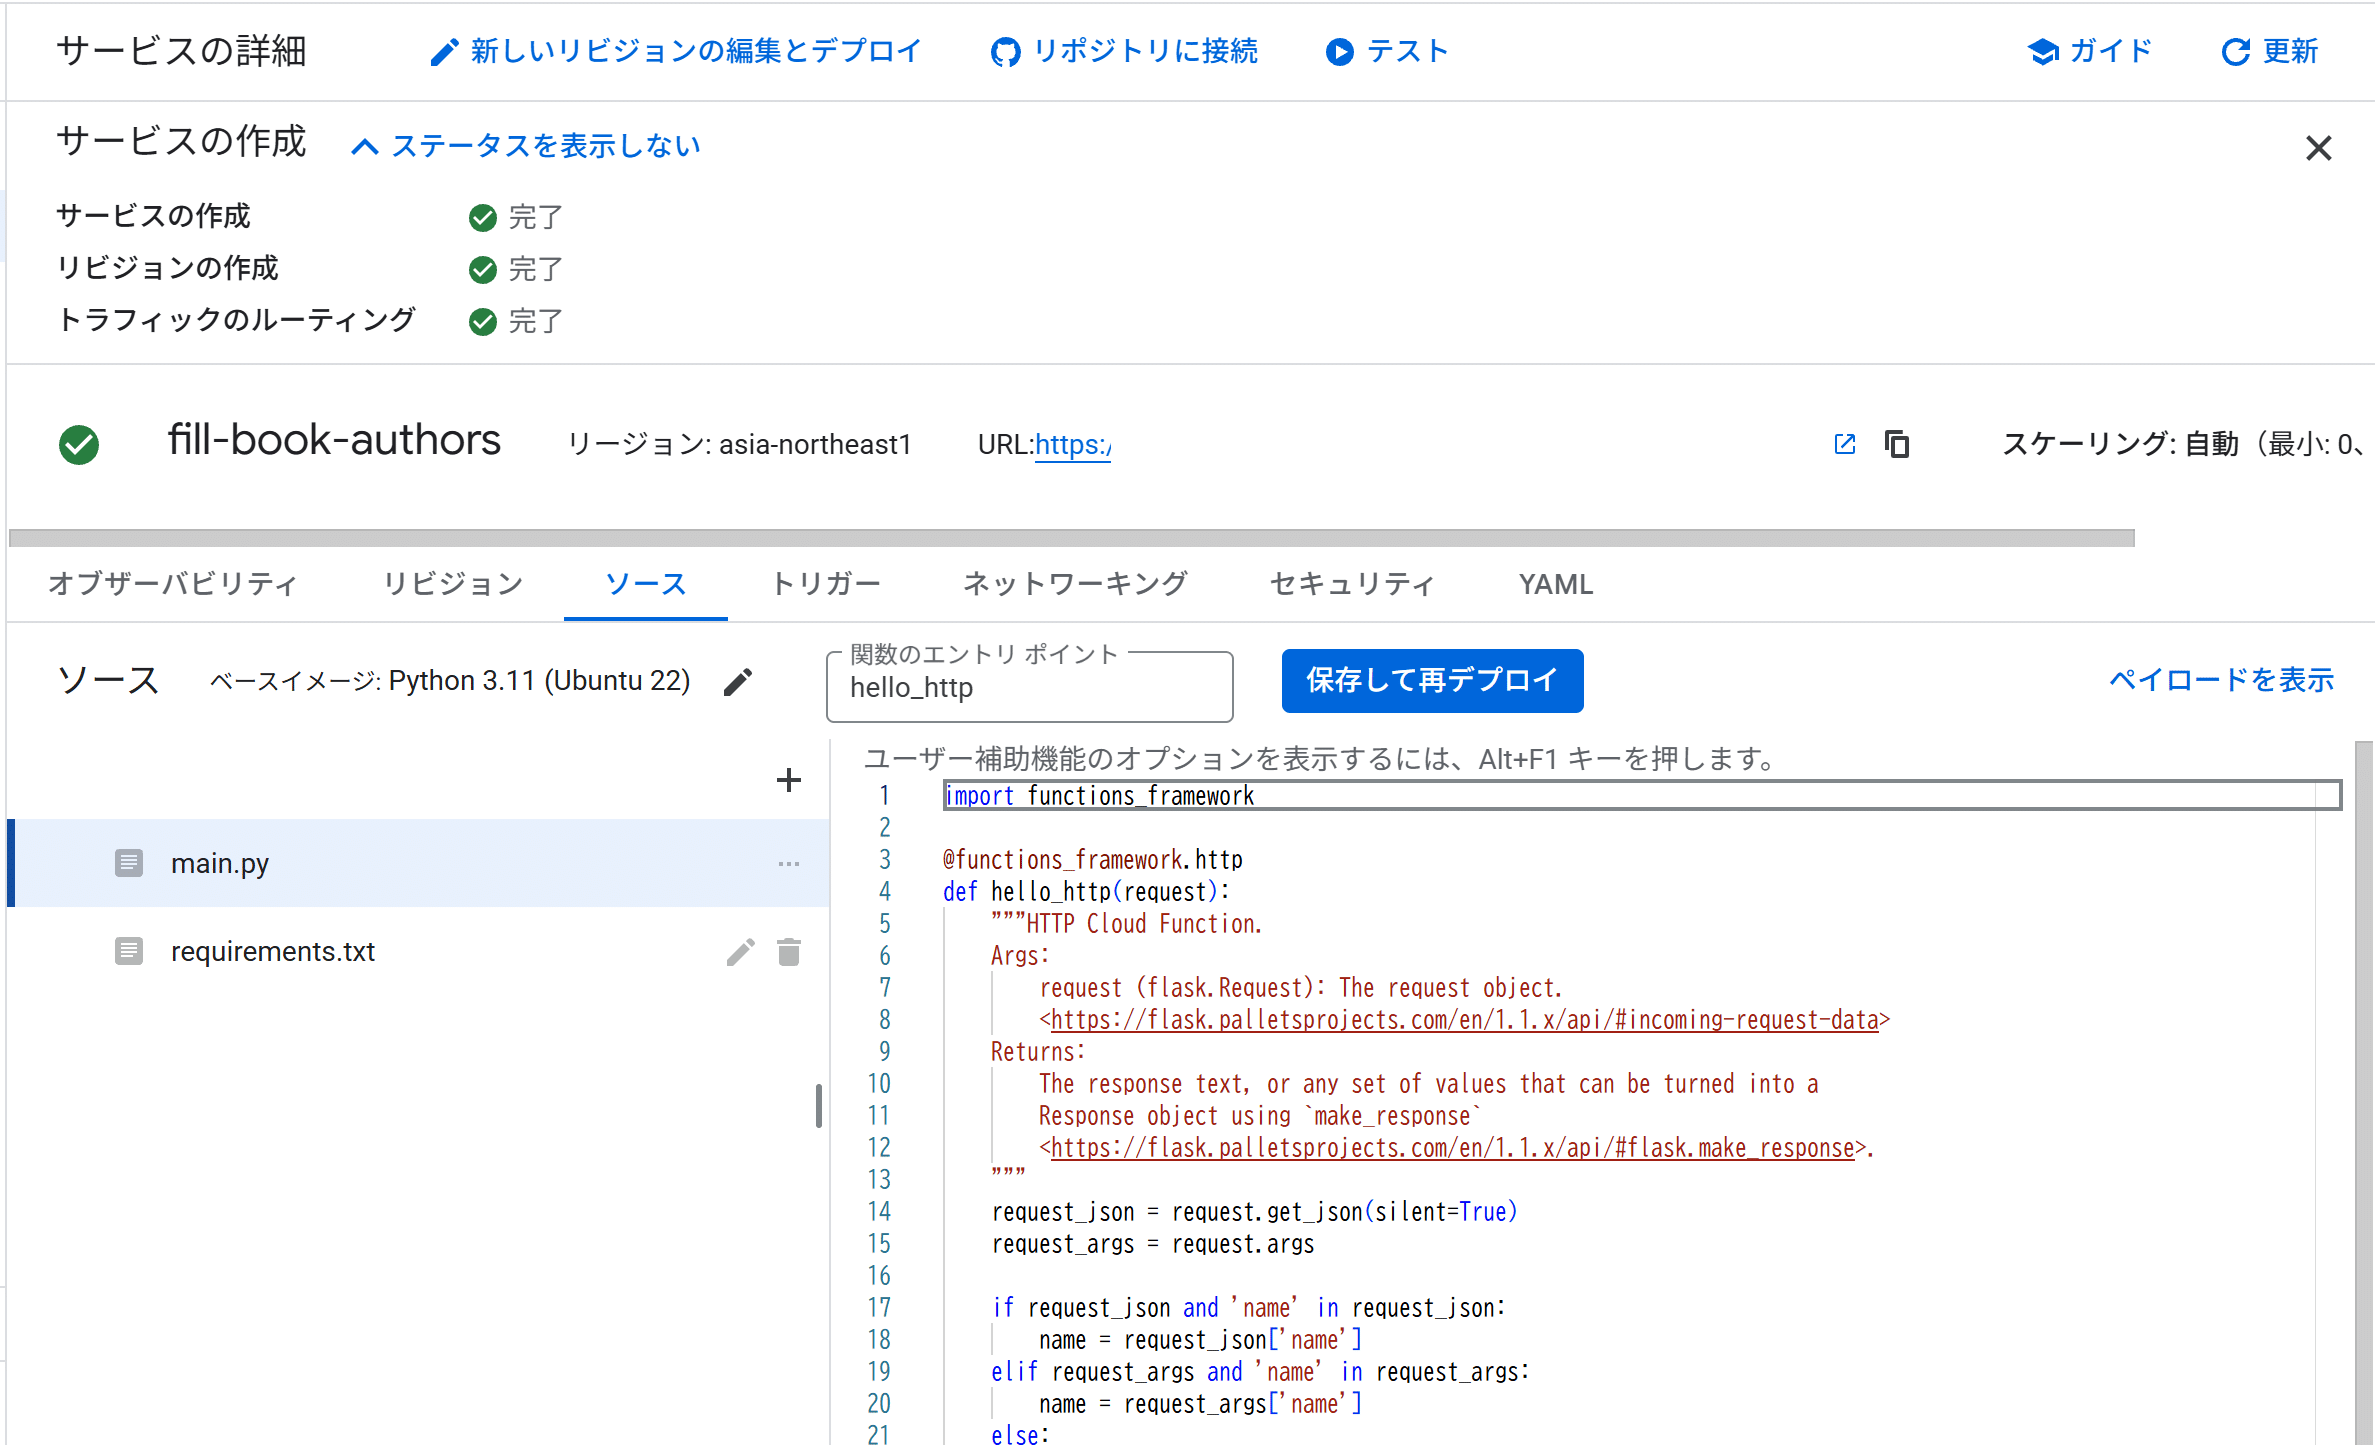Select requirements.txt in the file list

click(272, 952)
